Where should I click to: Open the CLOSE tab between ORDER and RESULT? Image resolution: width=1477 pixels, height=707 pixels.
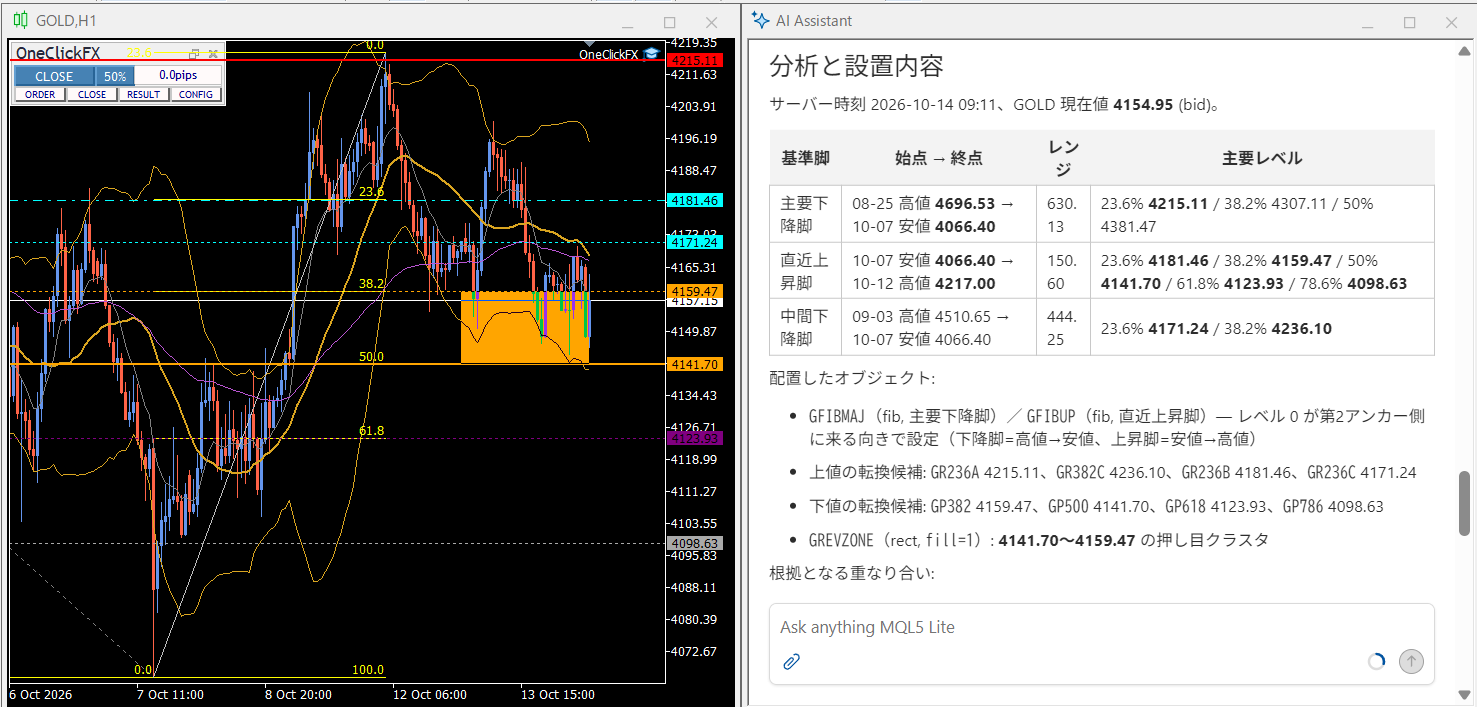[92, 95]
